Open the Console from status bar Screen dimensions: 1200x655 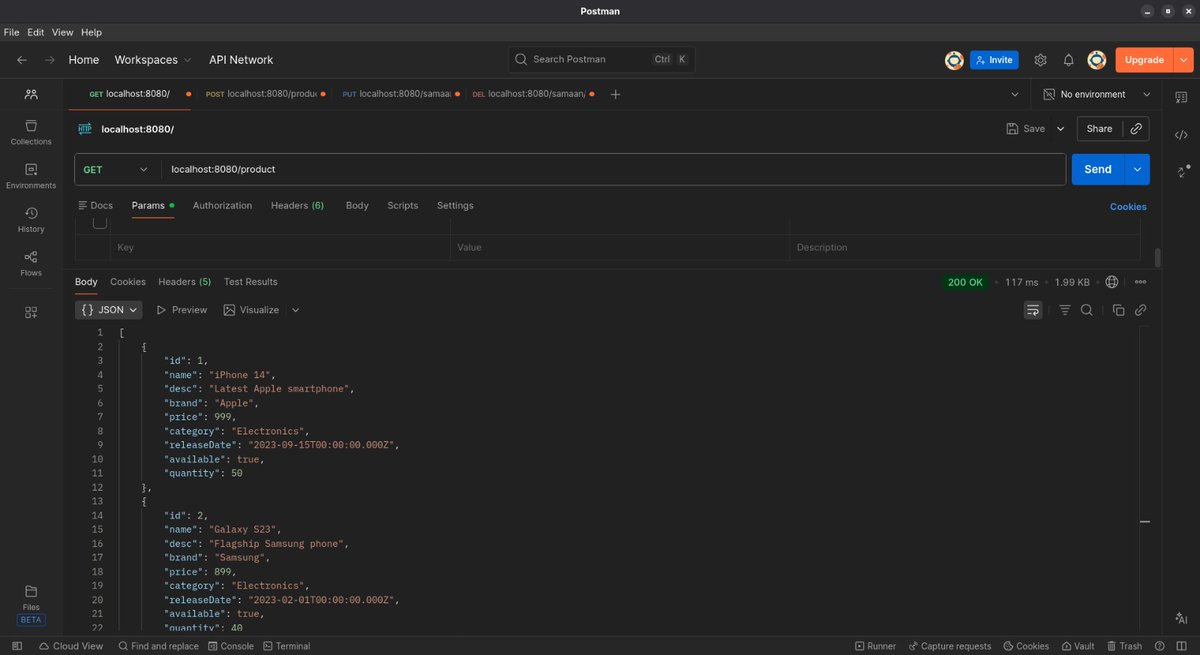pos(231,646)
